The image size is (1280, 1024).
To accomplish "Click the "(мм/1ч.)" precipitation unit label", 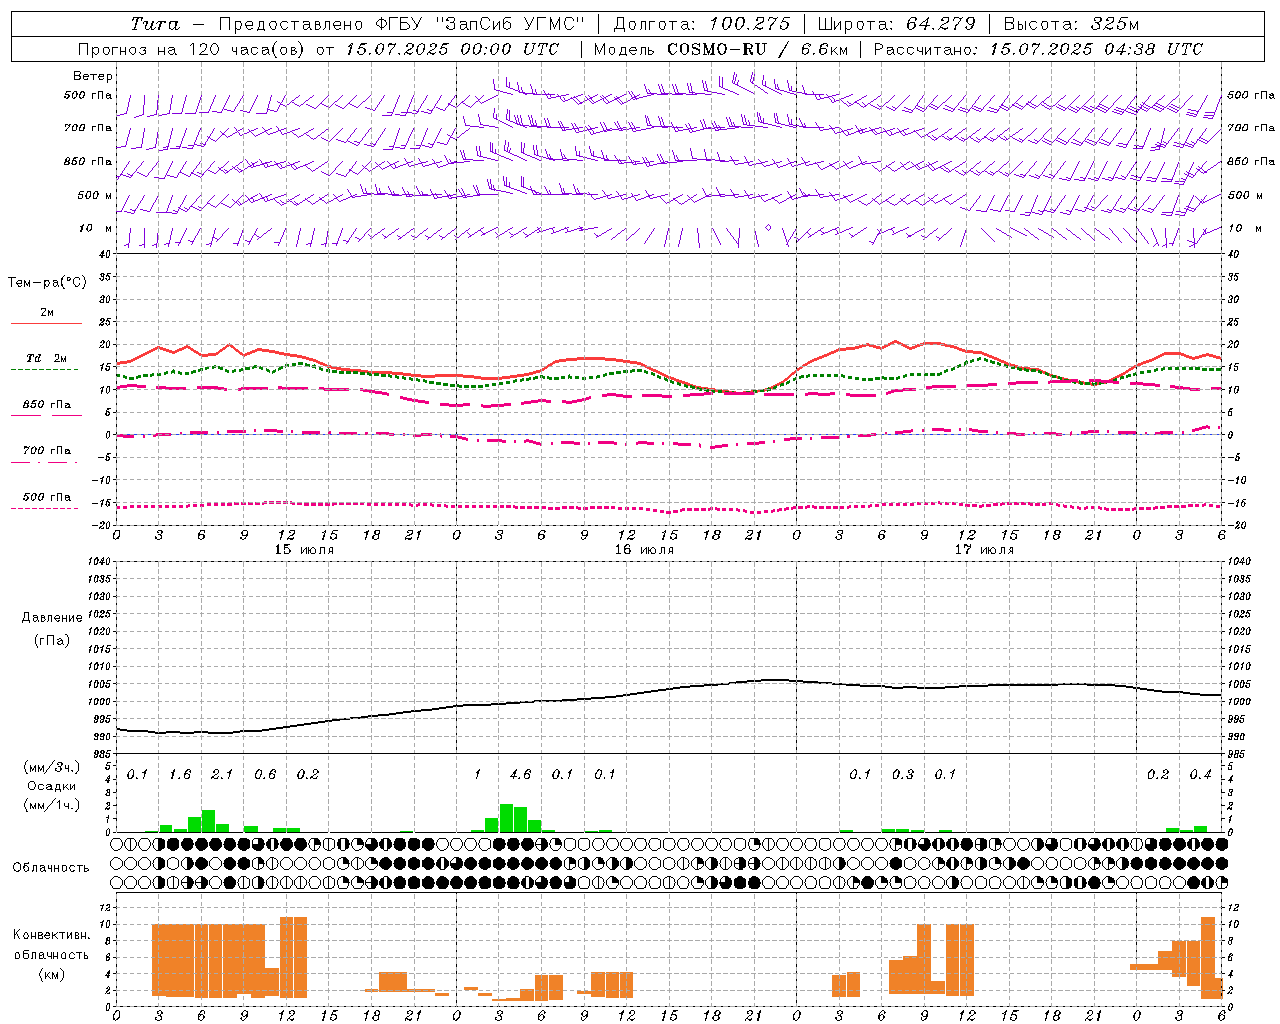I will 50,805.
